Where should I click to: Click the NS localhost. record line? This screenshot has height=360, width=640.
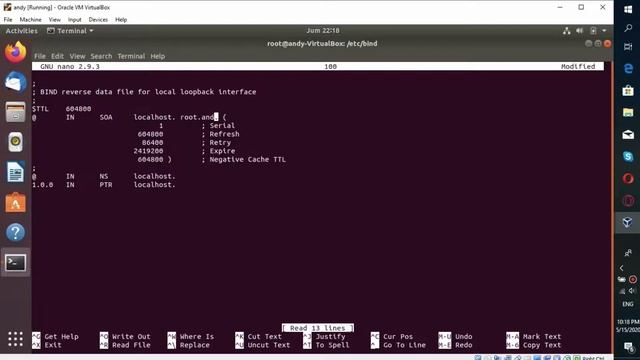(x=104, y=176)
